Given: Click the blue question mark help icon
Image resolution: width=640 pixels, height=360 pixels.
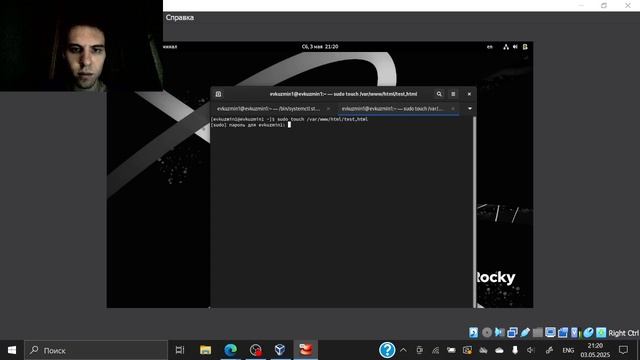Looking at the screenshot, I should point(387,350).
